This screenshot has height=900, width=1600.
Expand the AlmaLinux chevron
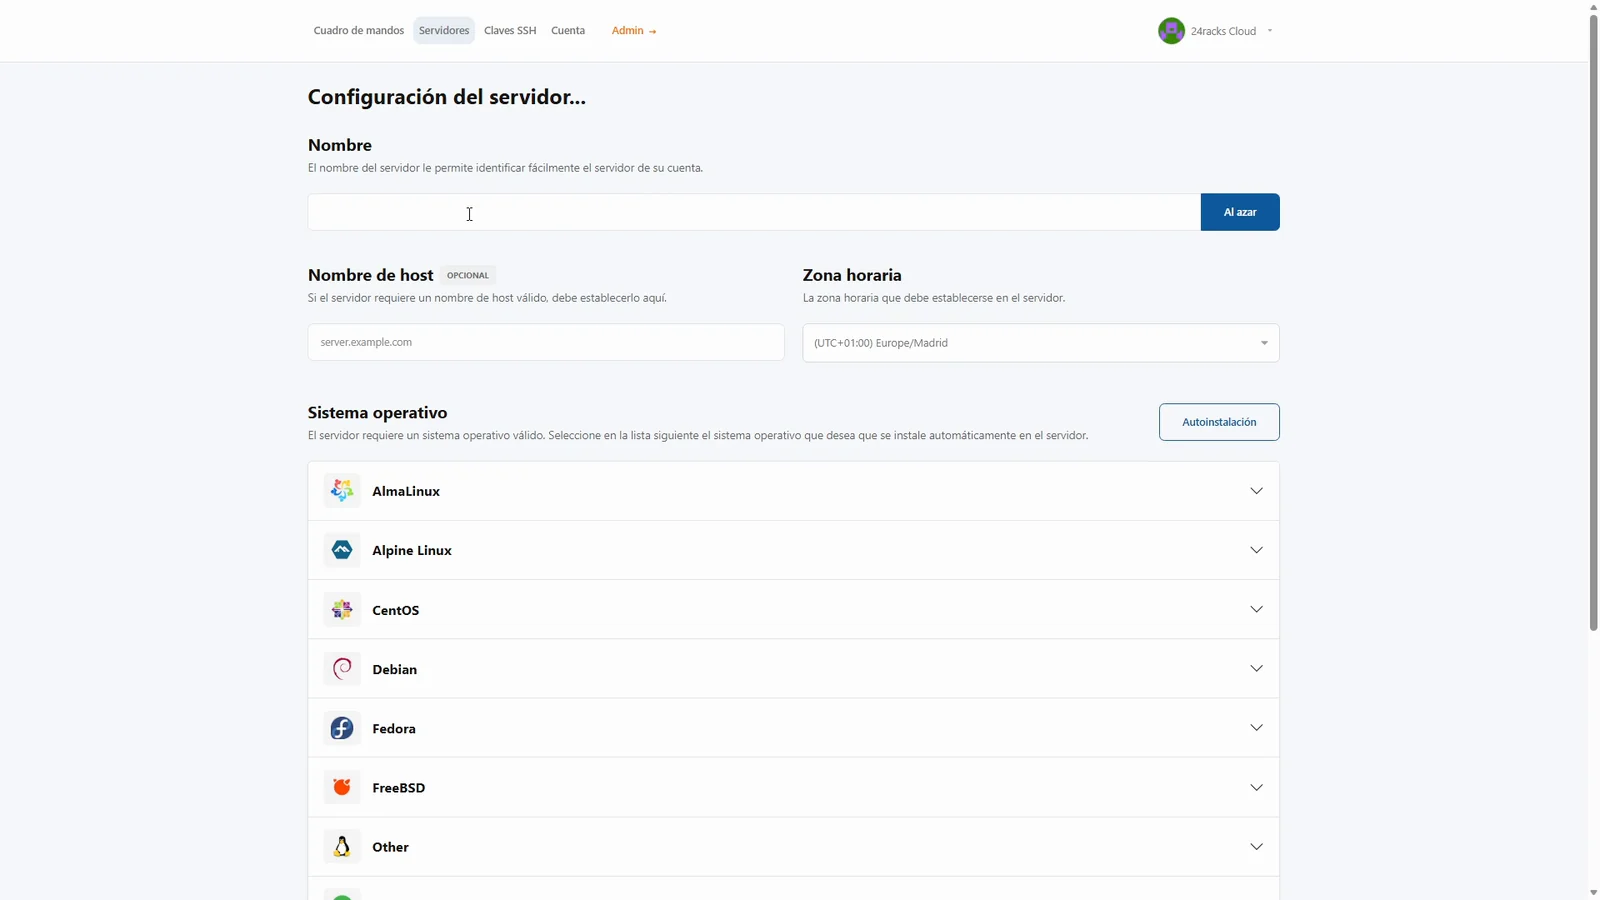(x=1256, y=491)
